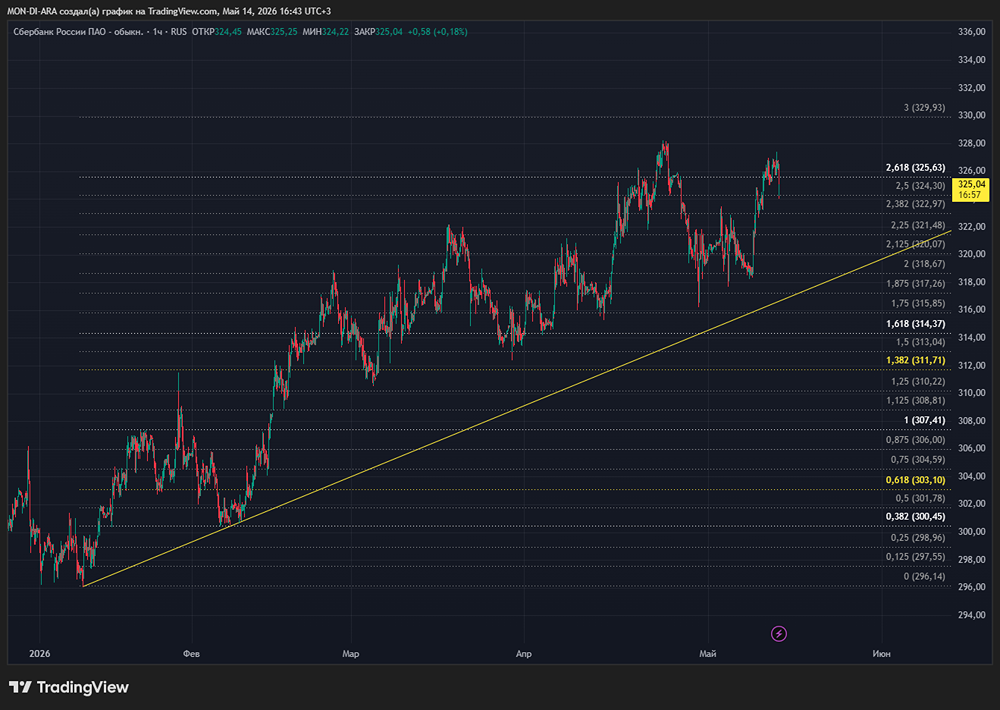Viewport: 1000px width, 710px height.
Task: Click 330,00 on the price axis
Action: [x=972, y=115]
